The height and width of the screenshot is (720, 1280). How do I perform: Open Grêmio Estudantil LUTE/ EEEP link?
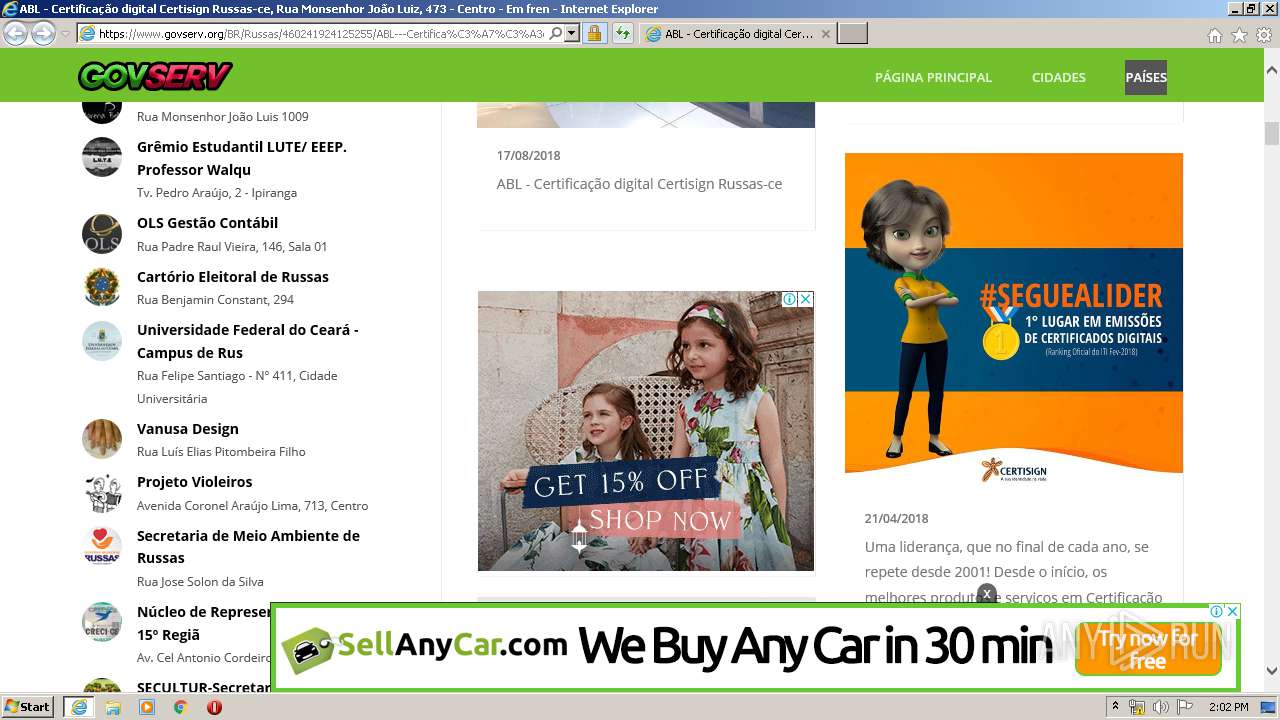(x=242, y=158)
